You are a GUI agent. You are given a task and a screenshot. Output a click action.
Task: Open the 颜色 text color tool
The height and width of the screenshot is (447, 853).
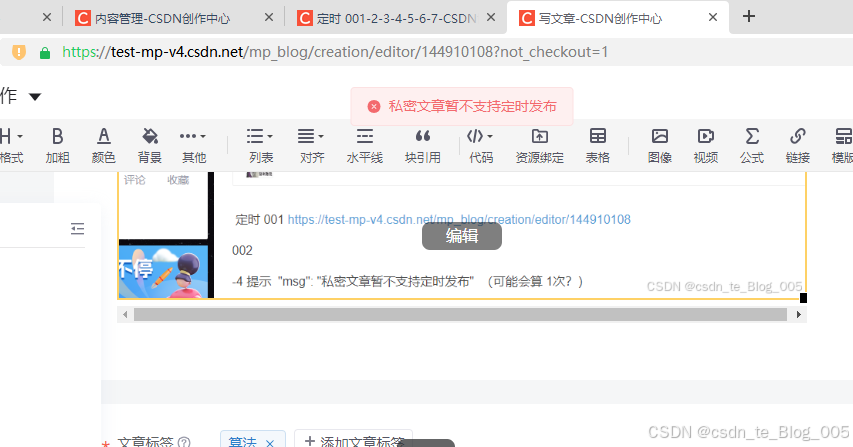tap(103, 145)
